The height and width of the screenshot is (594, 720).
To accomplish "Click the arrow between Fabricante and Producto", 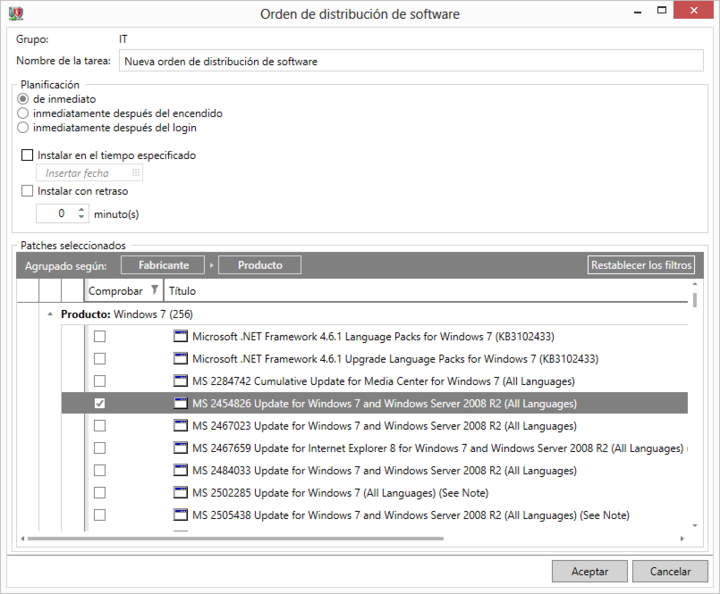I will [x=211, y=265].
